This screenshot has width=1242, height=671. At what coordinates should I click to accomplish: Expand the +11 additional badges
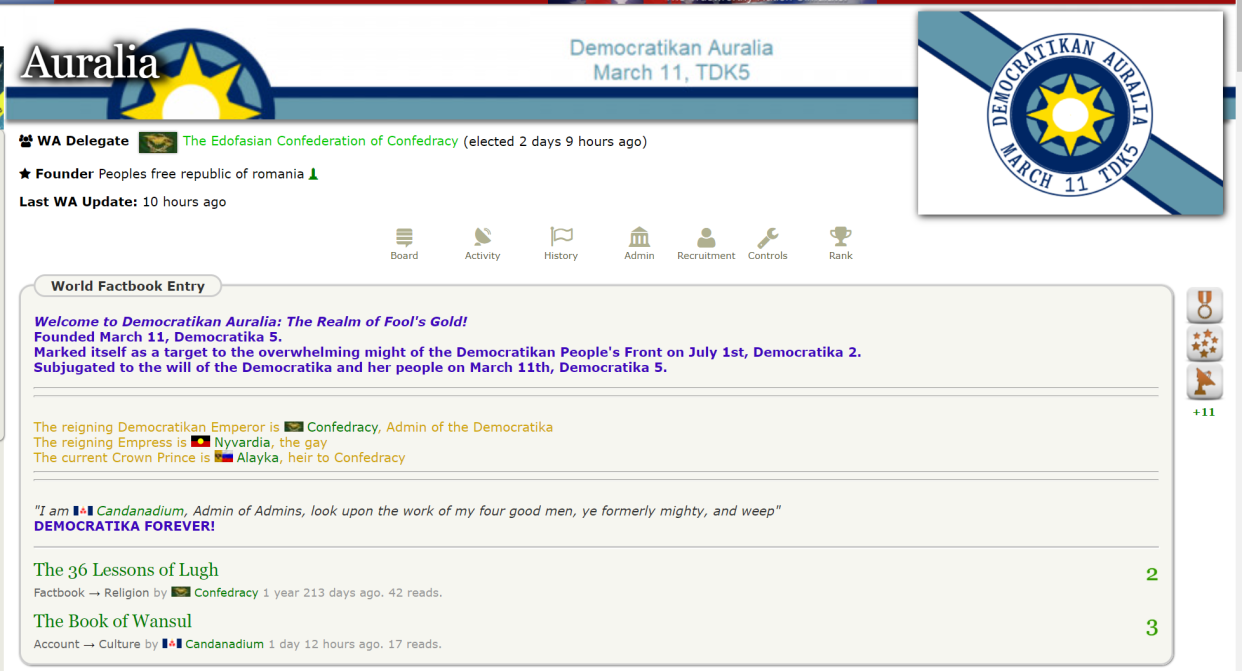[1204, 412]
